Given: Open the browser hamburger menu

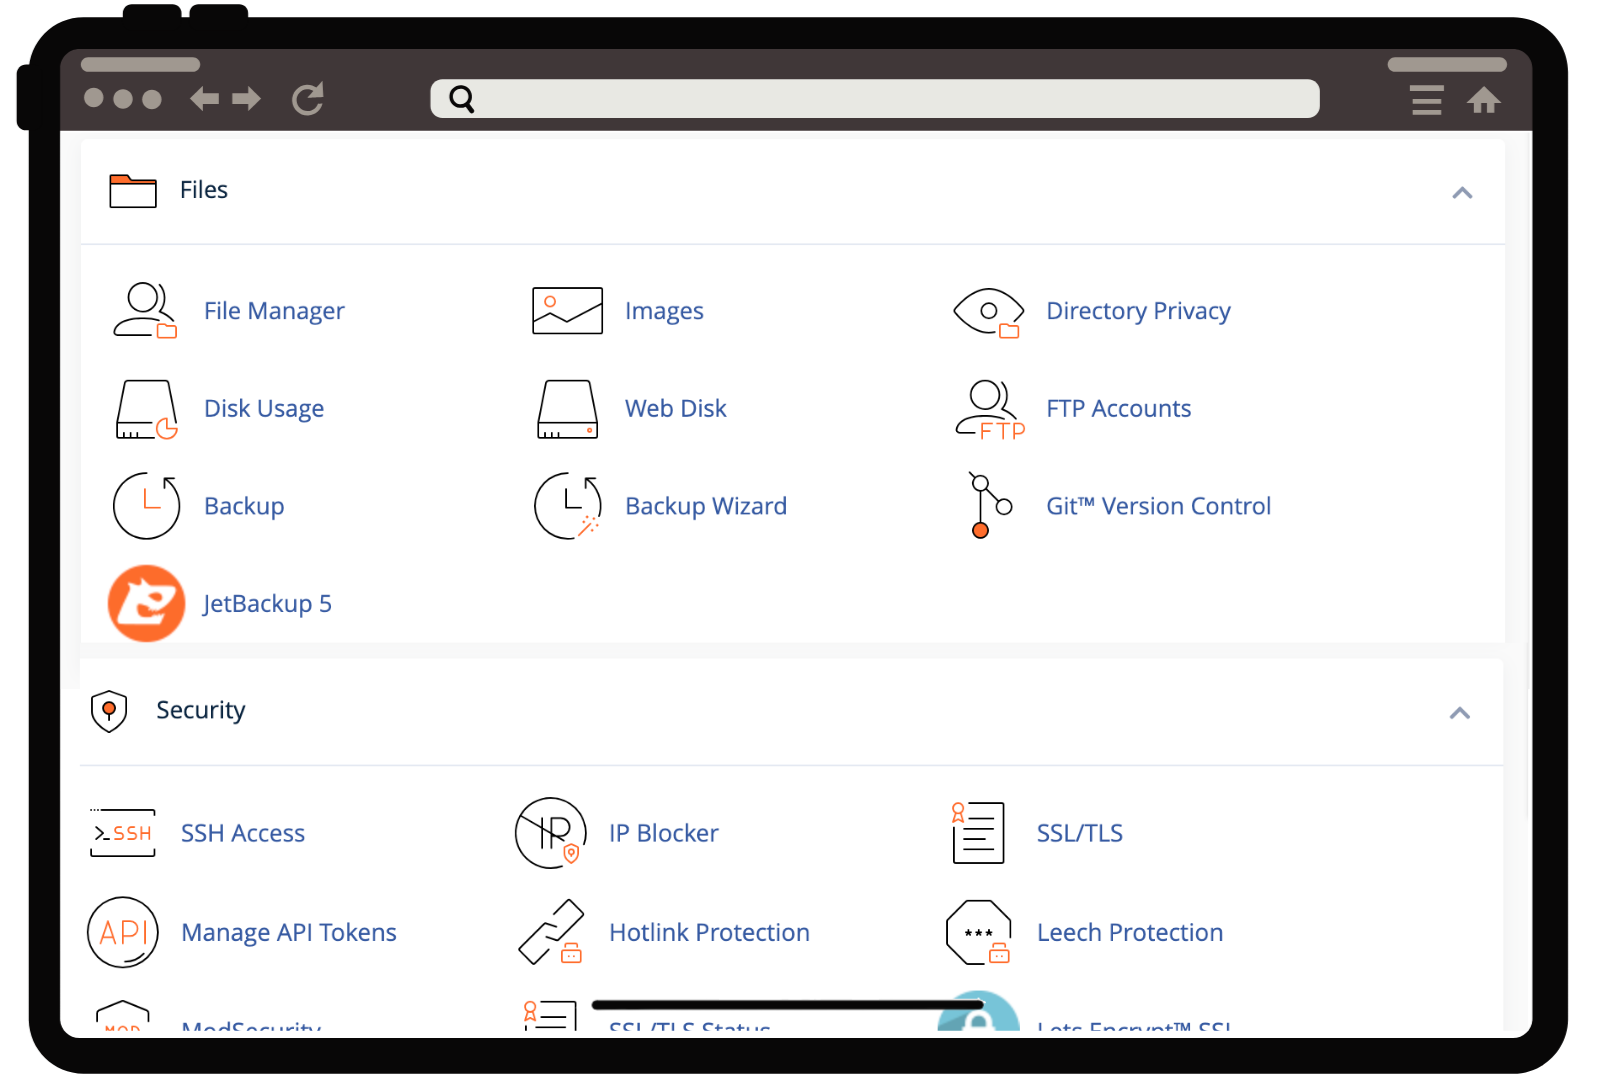Looking at the screenshot, I should click(x=1427, y=100).
